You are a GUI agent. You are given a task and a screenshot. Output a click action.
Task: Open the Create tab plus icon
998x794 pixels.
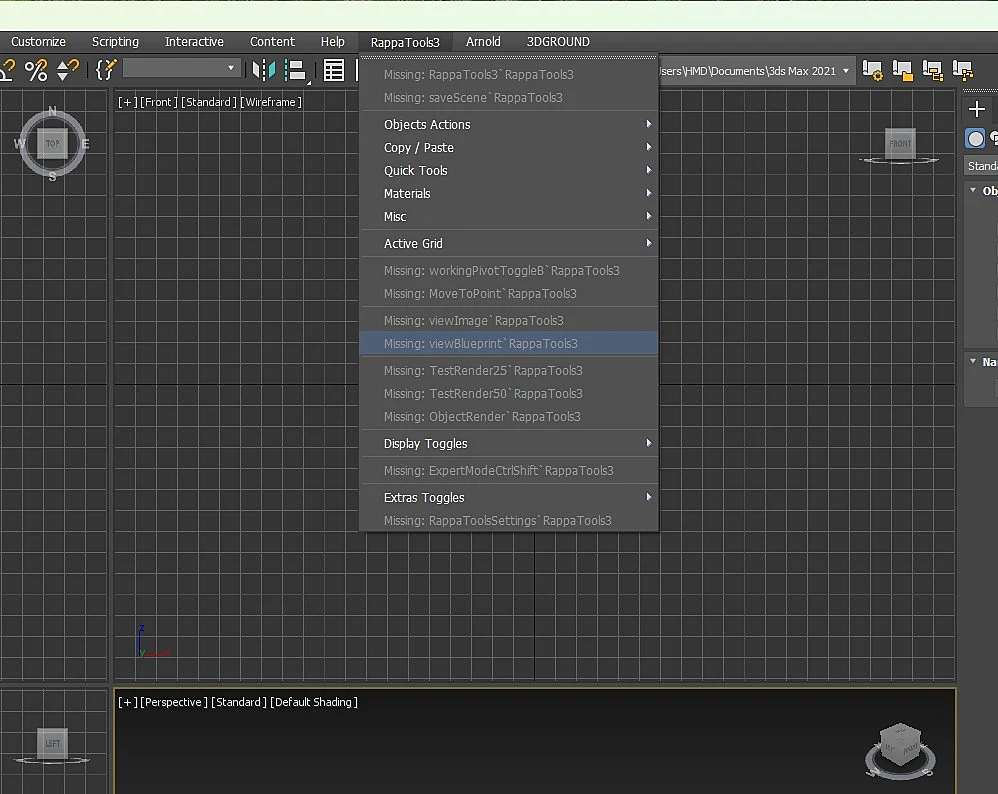(976, 109)
